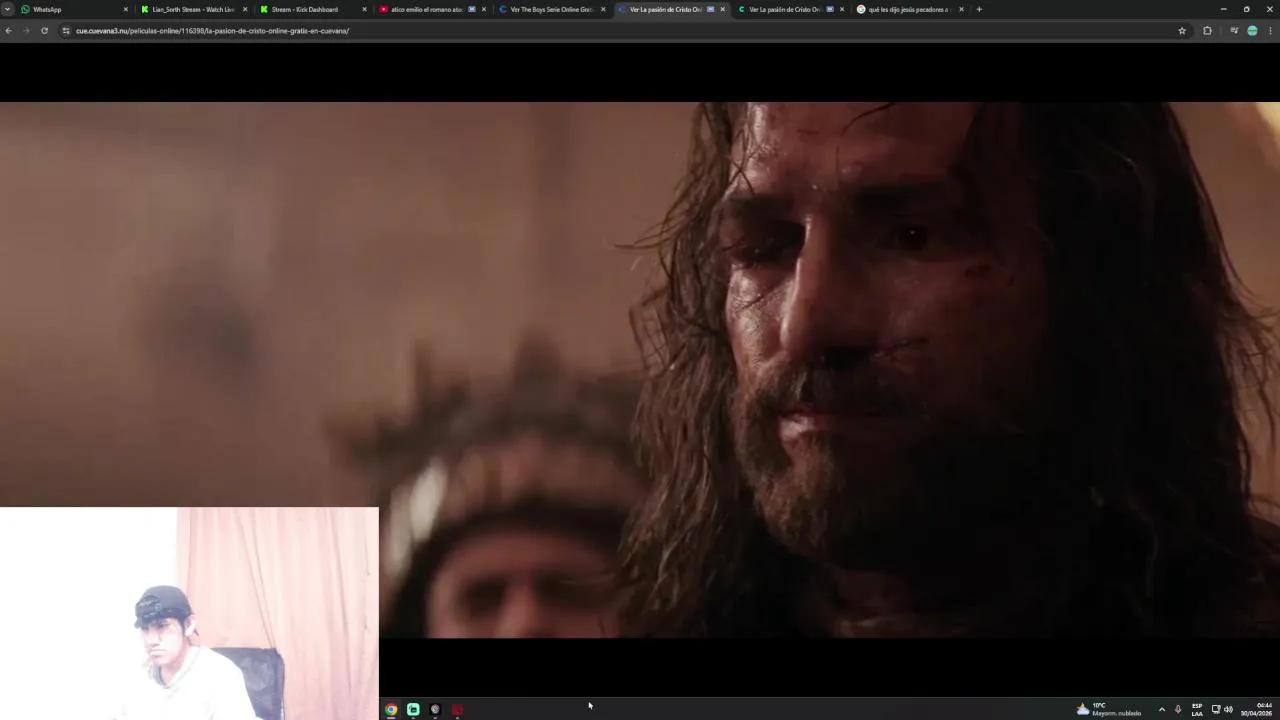Image resolution: width=1280 pixels, height=720 pixels.
Task: Open a new browser tab
Action: click(x=979, y=9)
